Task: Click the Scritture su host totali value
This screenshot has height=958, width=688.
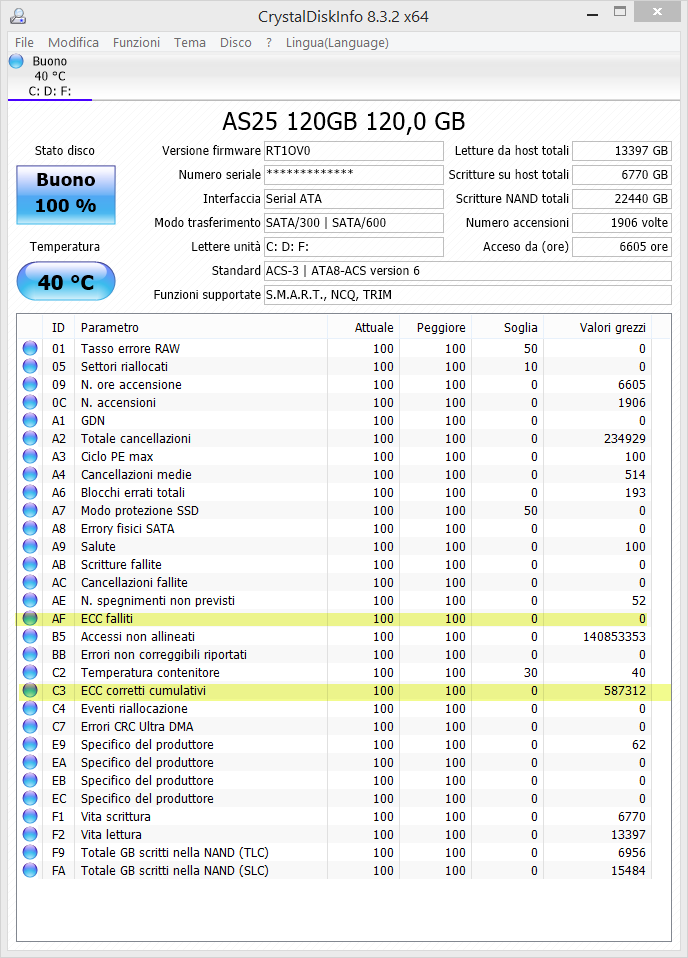Action: (x=621, y=175)
